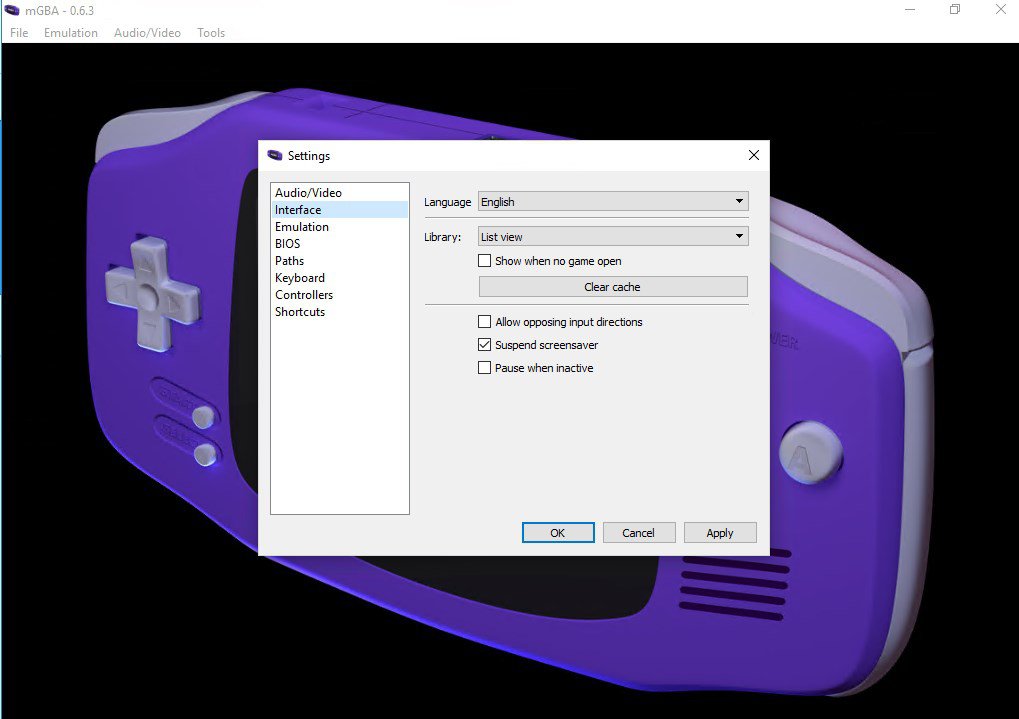Viewport: 1019px width, 719px height.
Task: Select Audio/Video settings category
Action: coord(339,192)
